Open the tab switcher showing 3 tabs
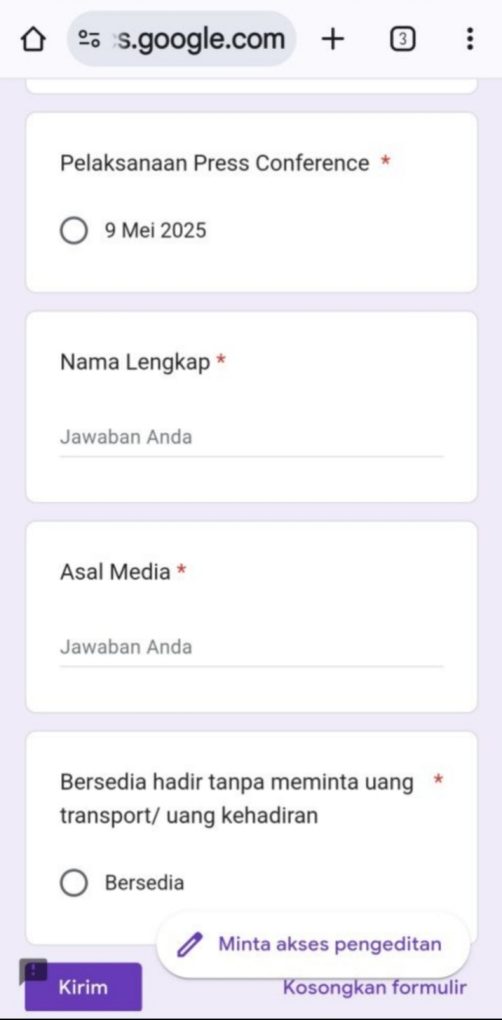 pos(403,40)
